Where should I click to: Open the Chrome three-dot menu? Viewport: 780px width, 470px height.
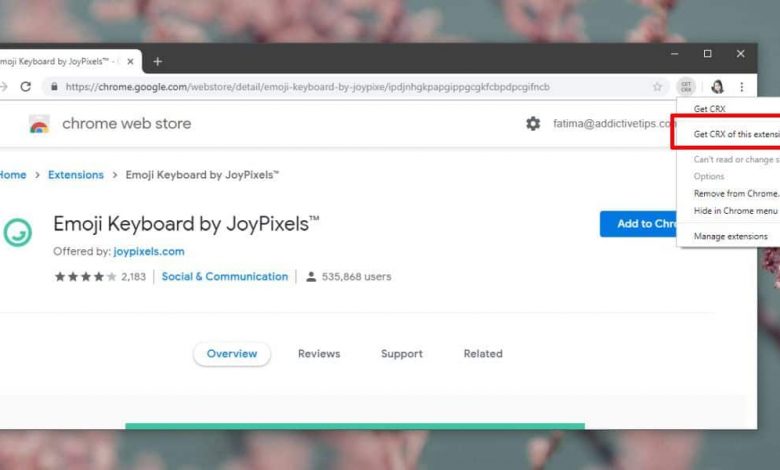click(x=741, y=87)
